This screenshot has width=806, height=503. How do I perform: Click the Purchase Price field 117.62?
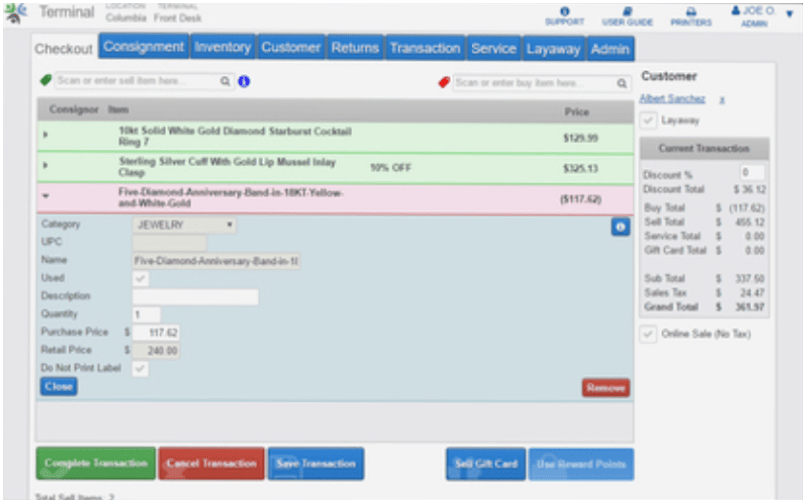(x=156, y=332)
